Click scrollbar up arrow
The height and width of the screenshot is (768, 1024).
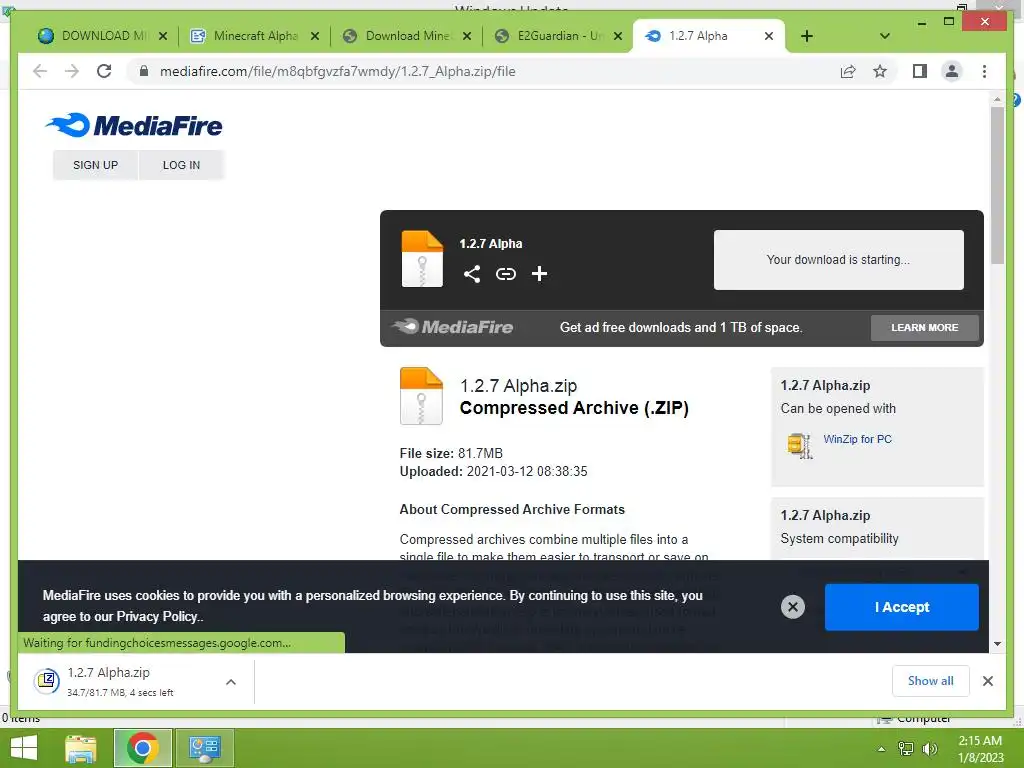tap(997, 99)
